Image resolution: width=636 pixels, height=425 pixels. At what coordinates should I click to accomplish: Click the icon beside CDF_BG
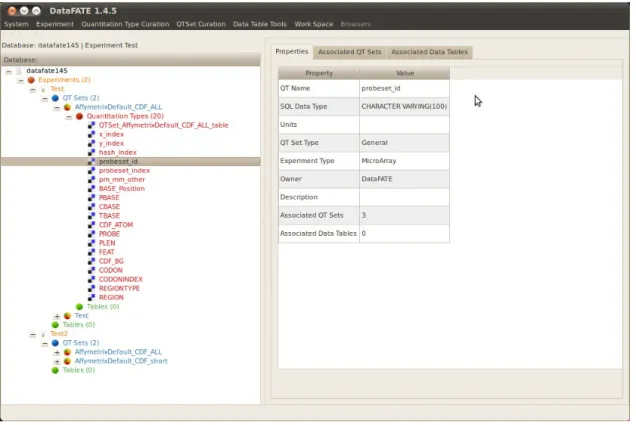(x=92, y=261)
